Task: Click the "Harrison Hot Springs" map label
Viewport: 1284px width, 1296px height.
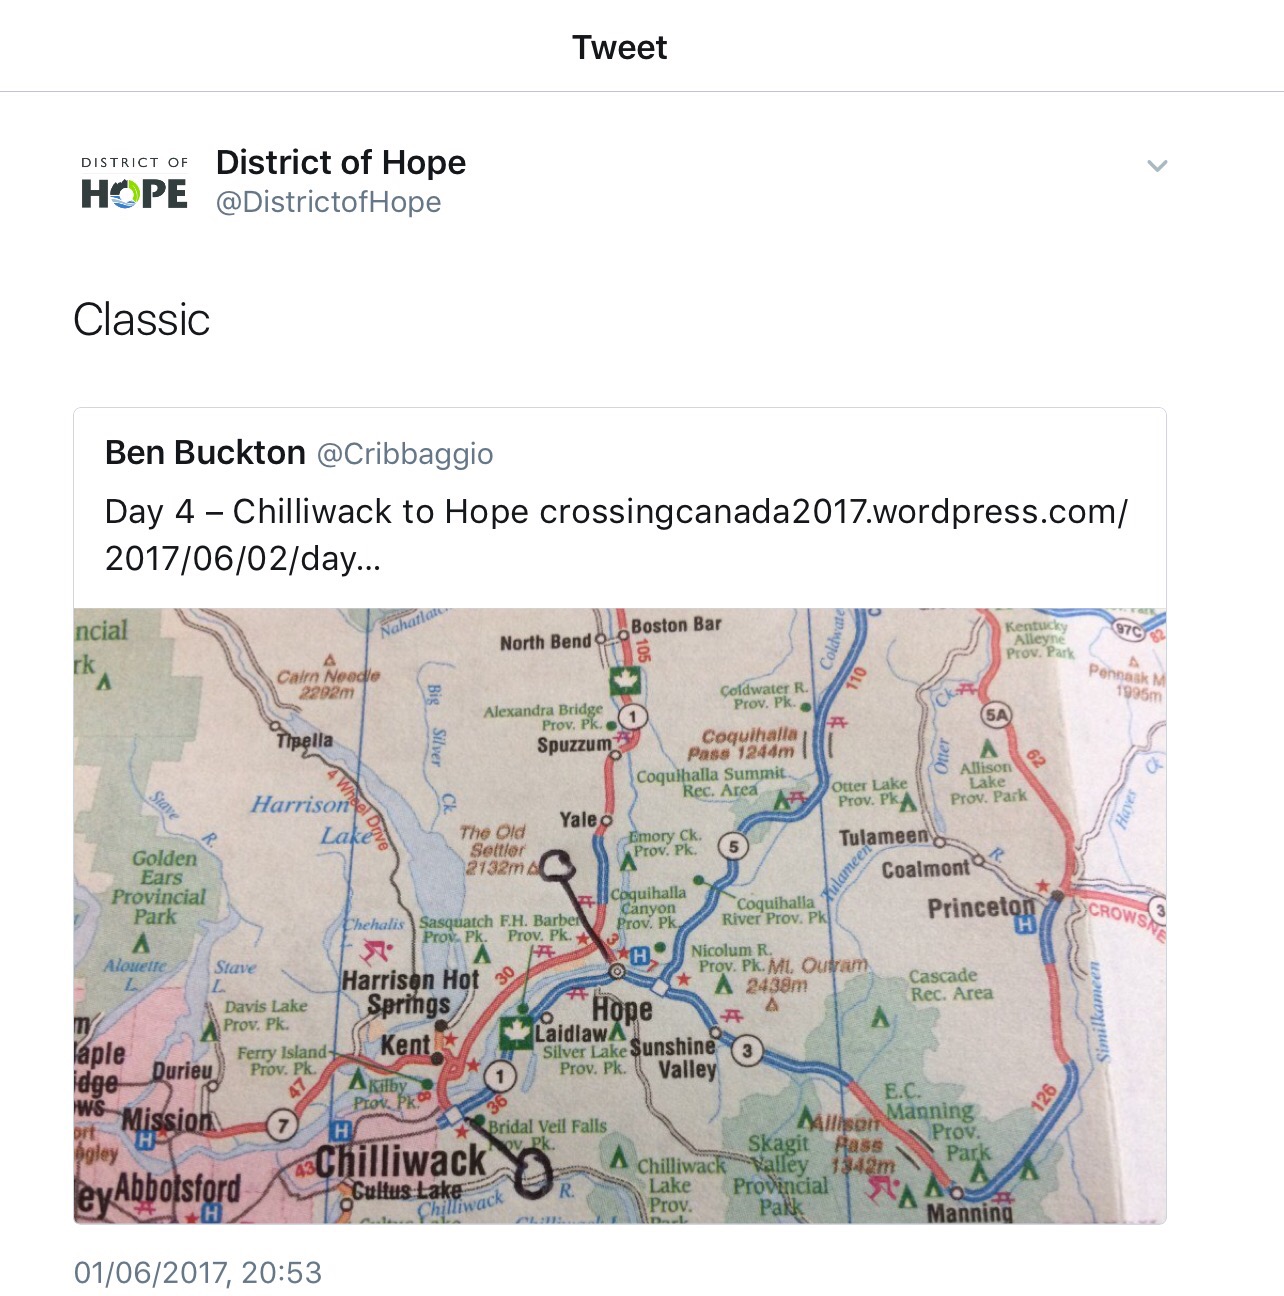Action: coord(410,992)
